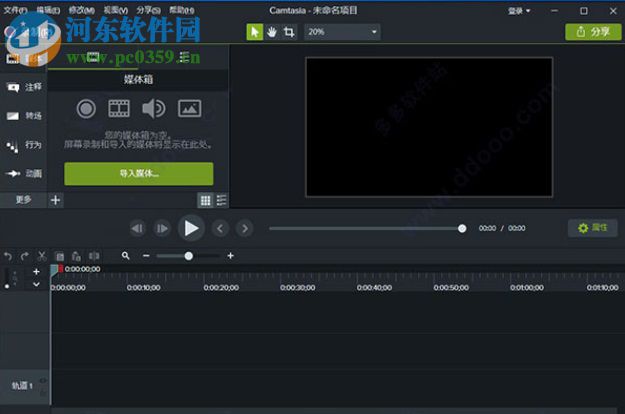Open the 视图 menu
The height and width of the screenshot is (414, 625).
(116, 10)
